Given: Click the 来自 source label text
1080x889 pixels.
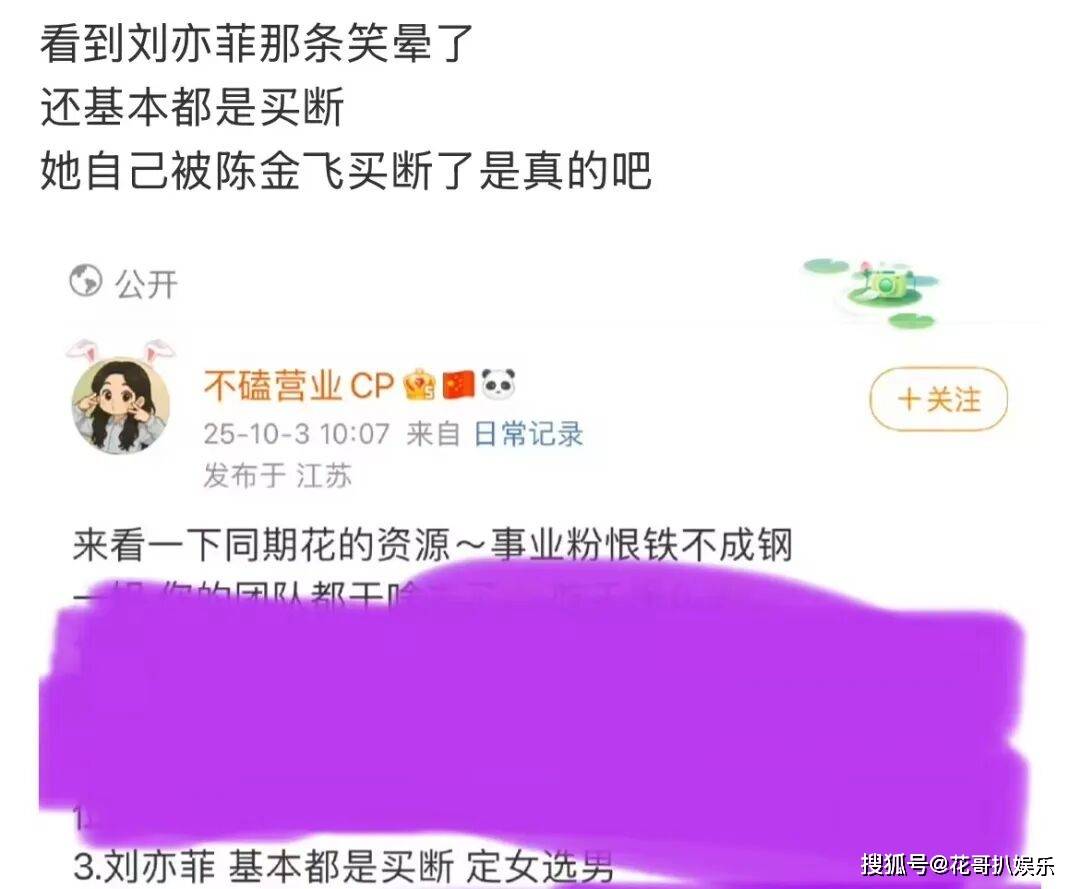Looking at the screenshot, I should [x=433, y=435].
